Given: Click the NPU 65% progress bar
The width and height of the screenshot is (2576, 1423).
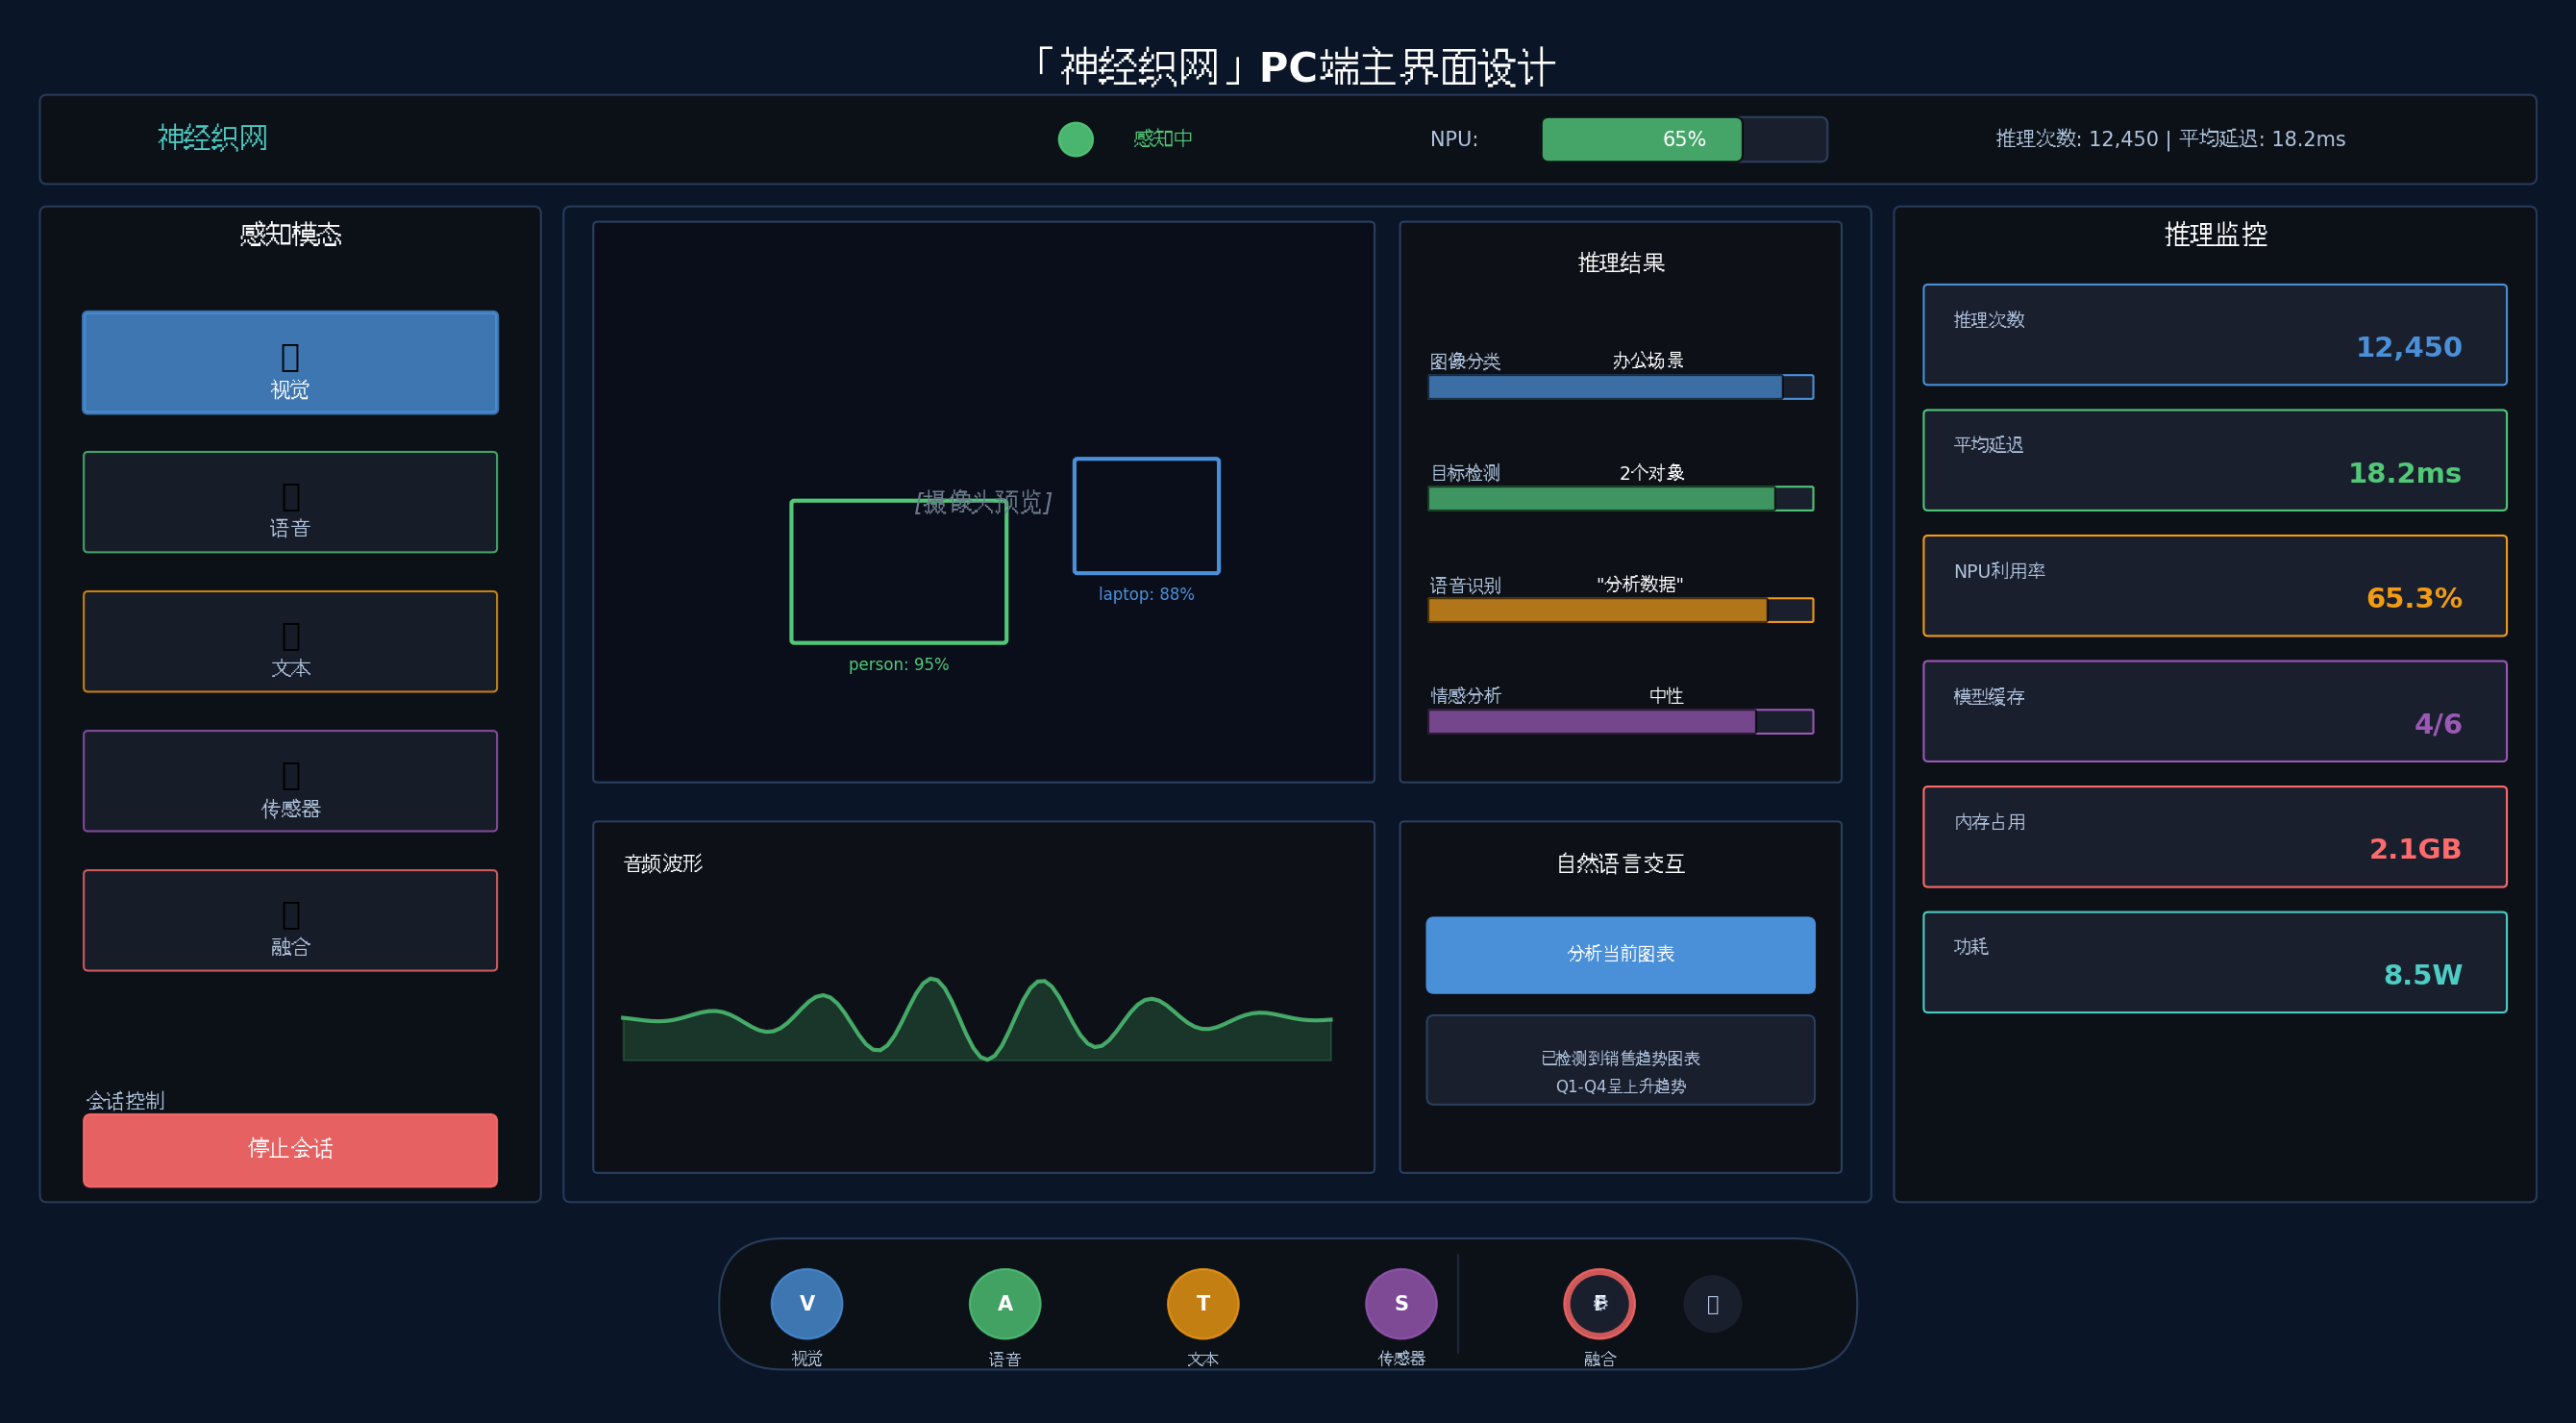Looking at the screenshot, I should coord(1685,139).
